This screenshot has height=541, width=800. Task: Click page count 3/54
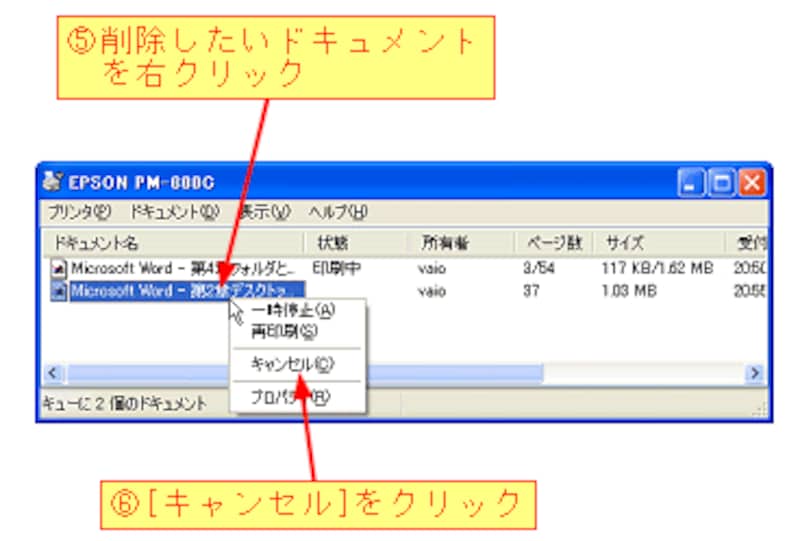pyautogui.click(x=539, y=268)
